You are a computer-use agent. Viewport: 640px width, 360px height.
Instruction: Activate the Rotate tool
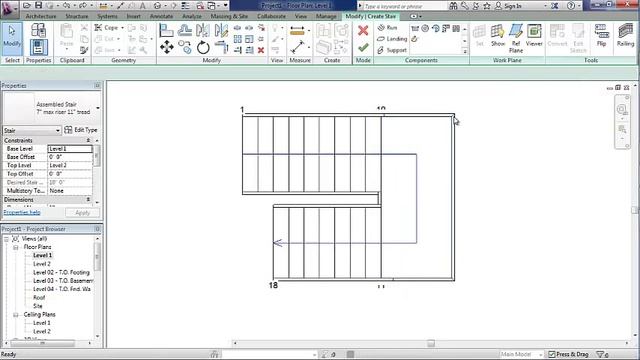point(203,47)
